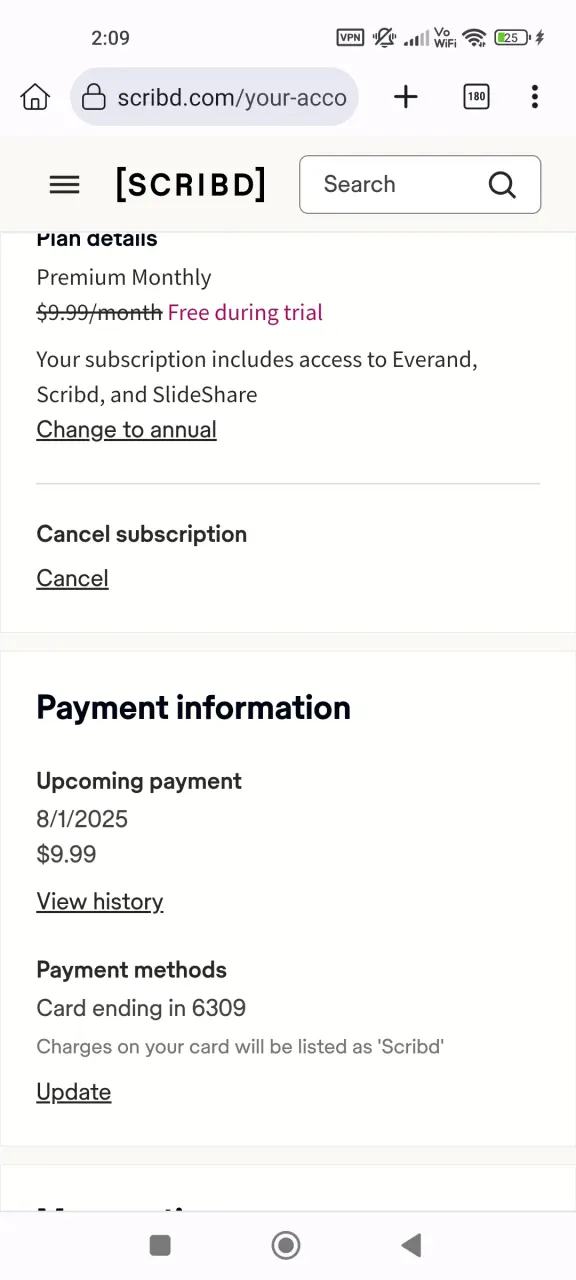576x1280 pixels.
Task: Focus the Search input field
Action: (x=420, y=184)
